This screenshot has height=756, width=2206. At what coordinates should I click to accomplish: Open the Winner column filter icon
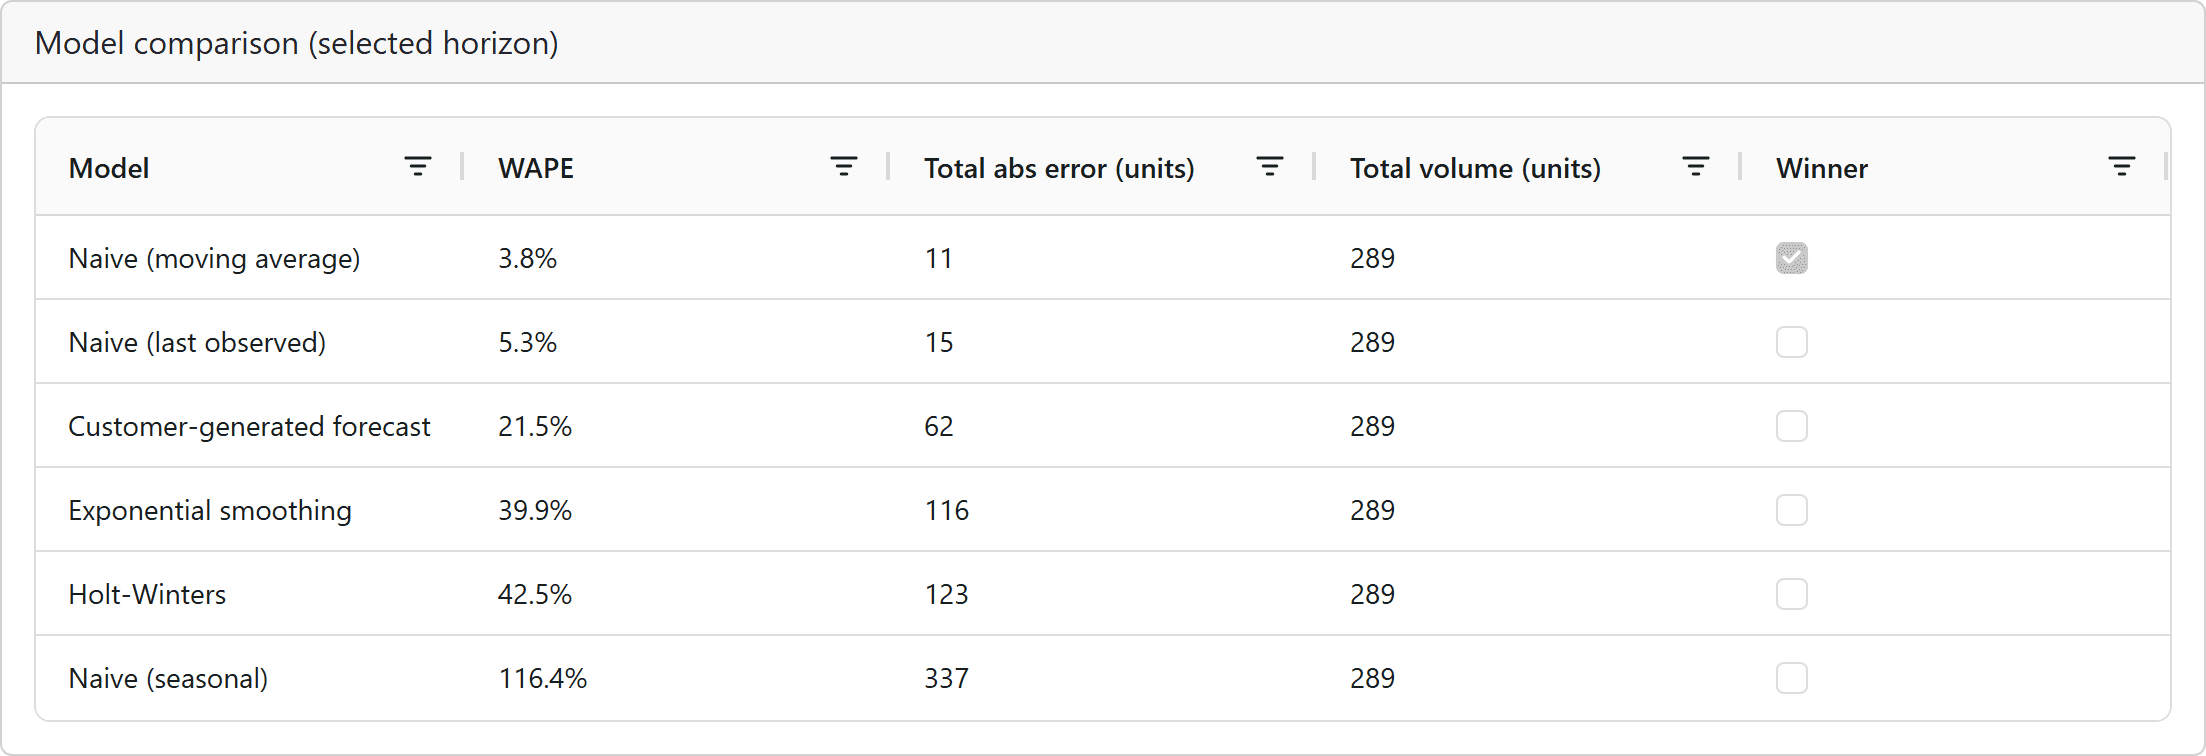[2122, 167]
